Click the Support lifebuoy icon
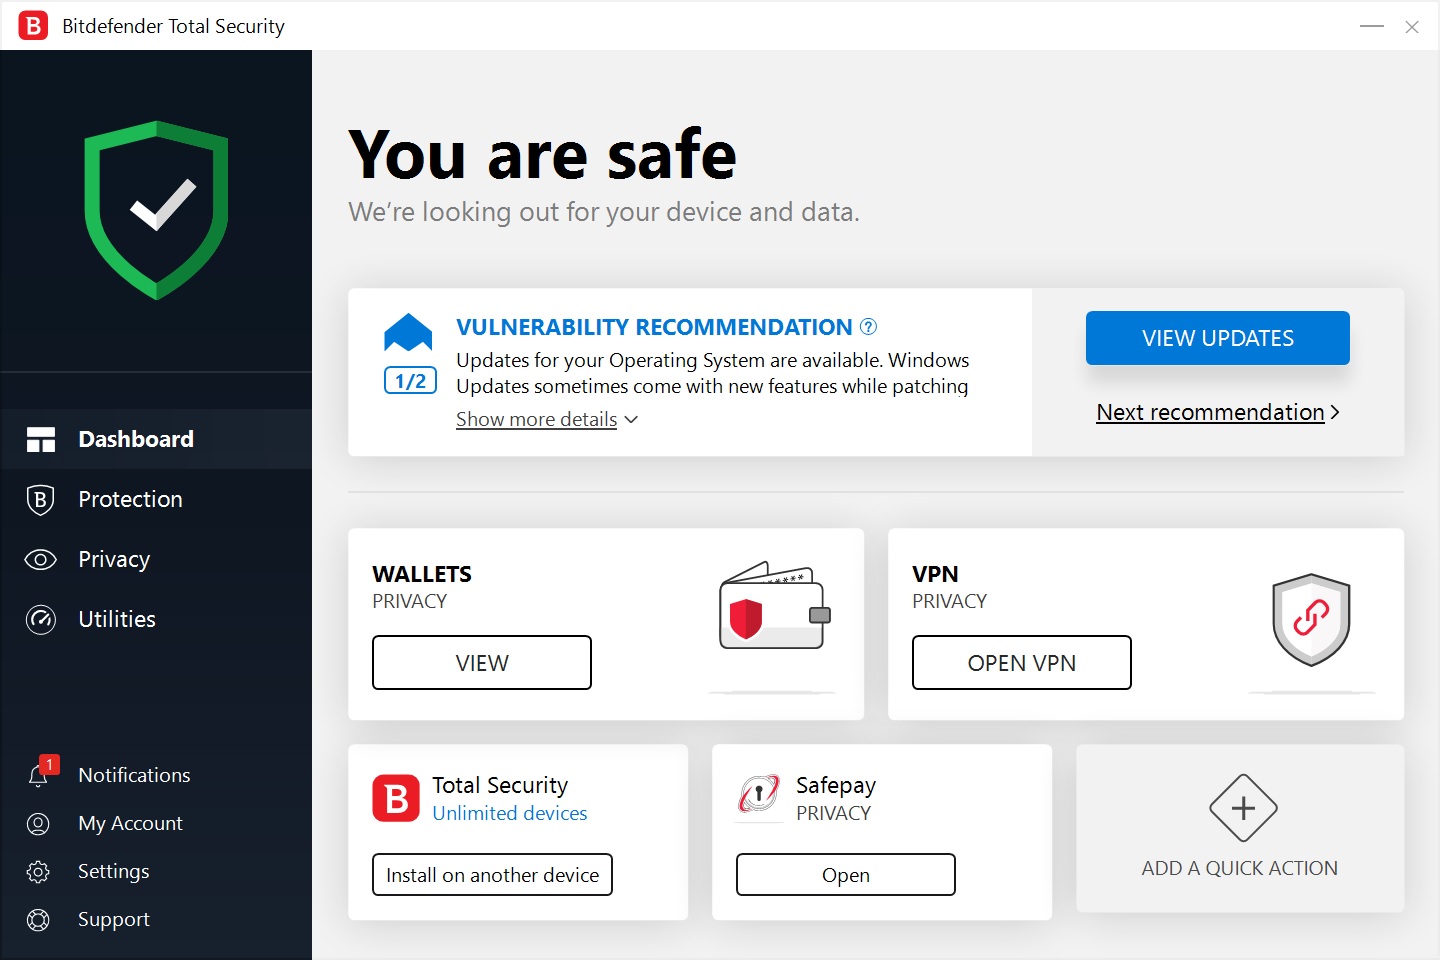The height and width of the screenshot is (960, 1440). click(x=38, y=919)
